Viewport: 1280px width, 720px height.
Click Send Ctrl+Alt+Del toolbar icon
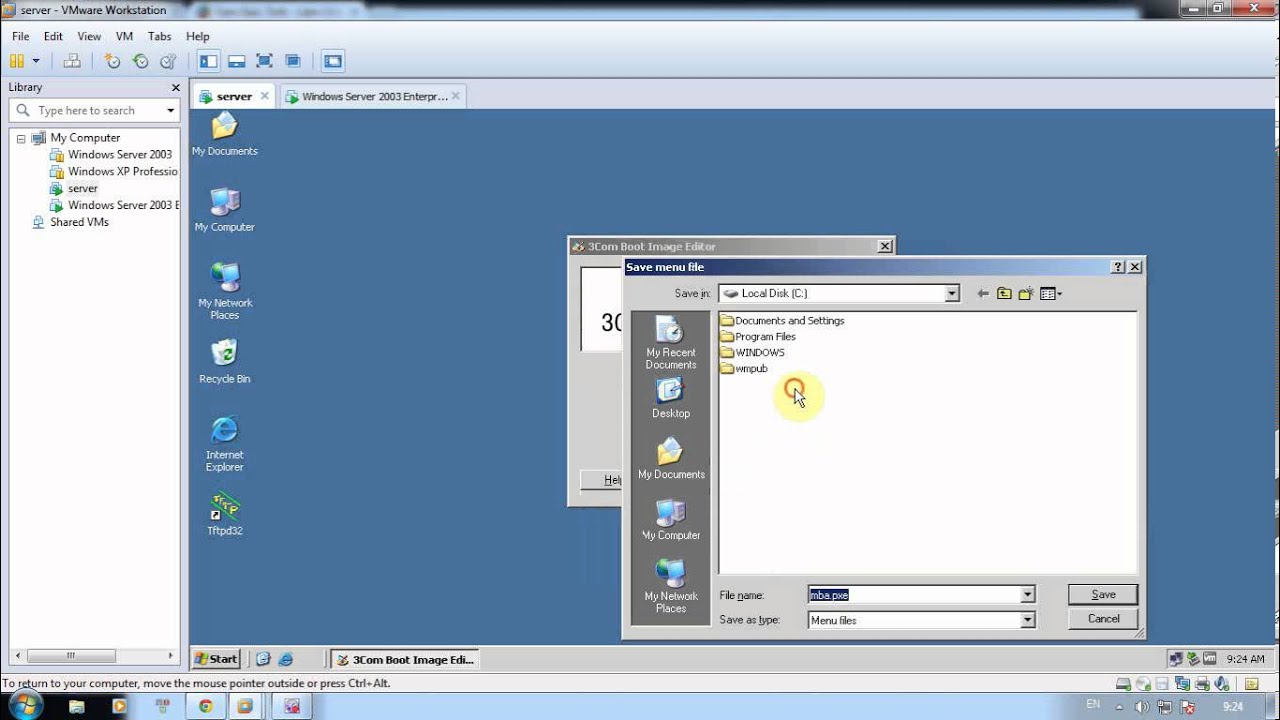pos(72,61)
